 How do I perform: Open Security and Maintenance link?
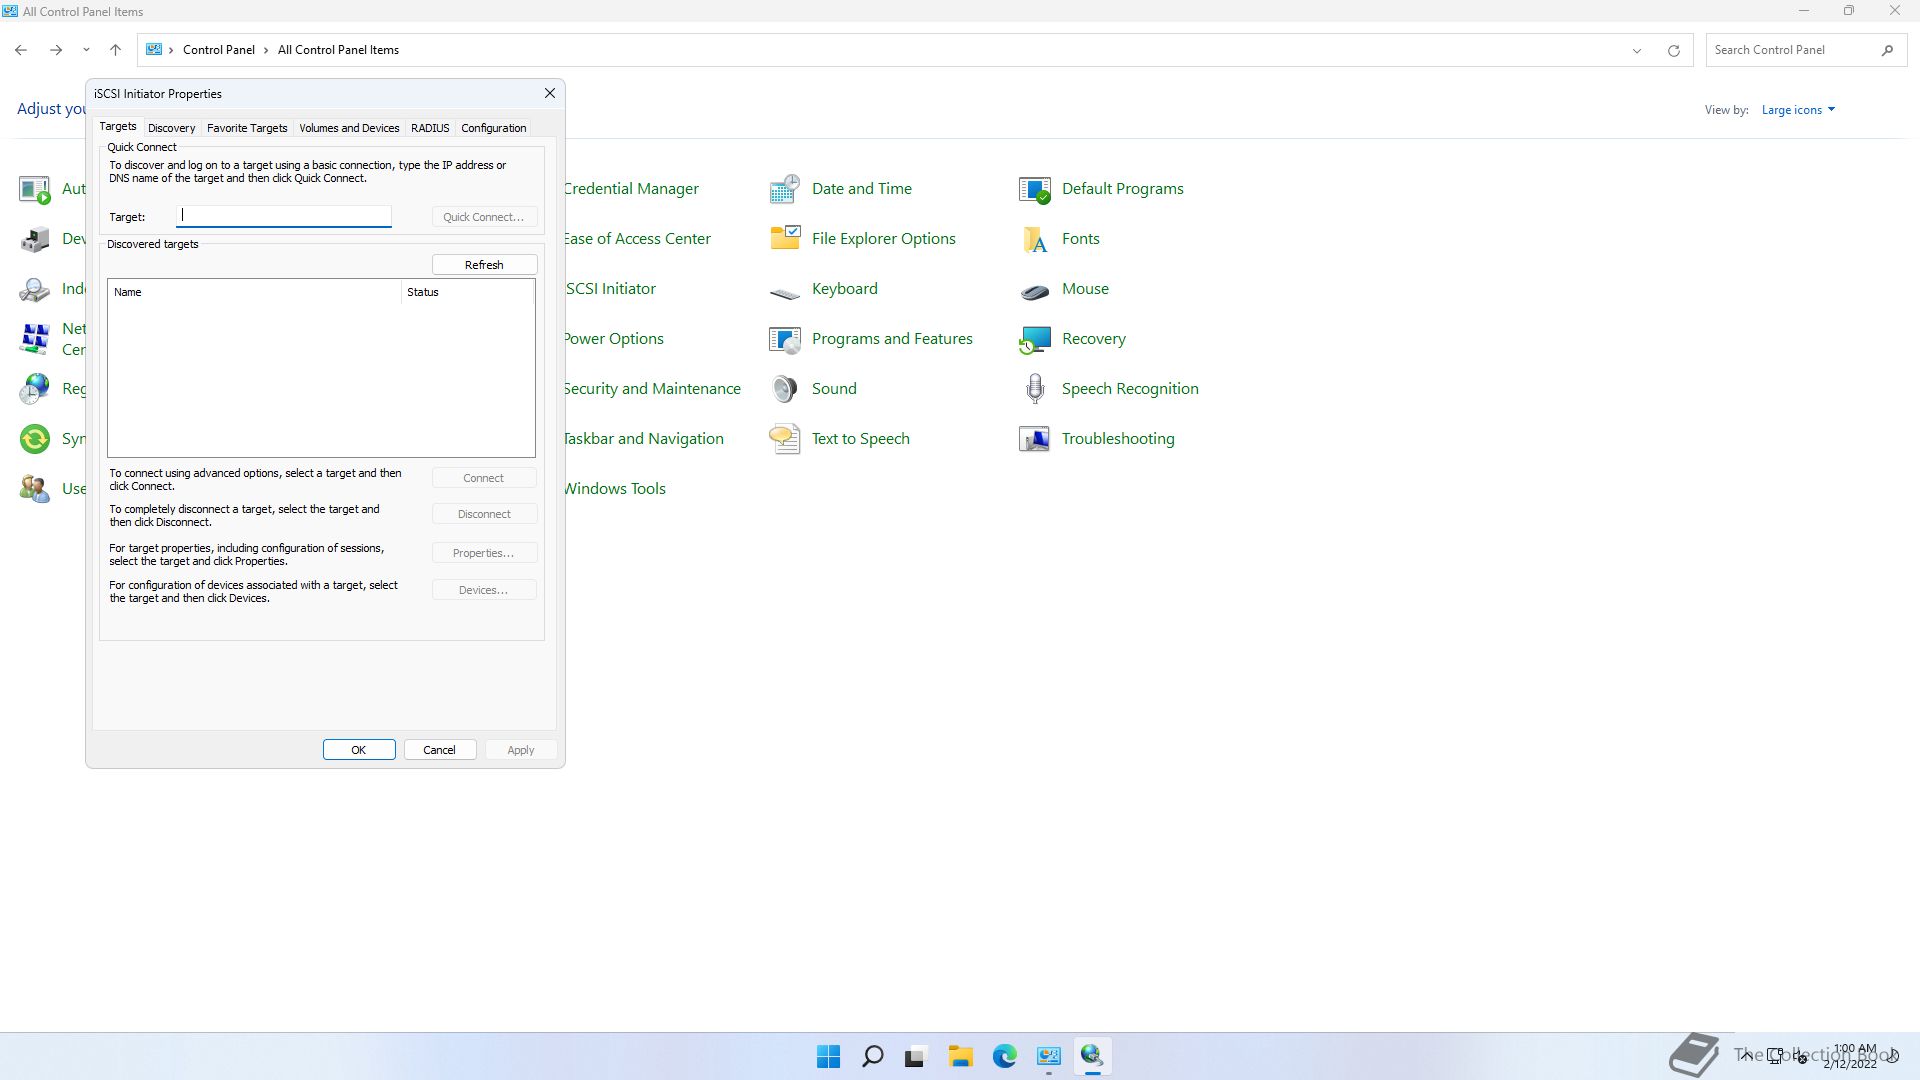point(652,389)
